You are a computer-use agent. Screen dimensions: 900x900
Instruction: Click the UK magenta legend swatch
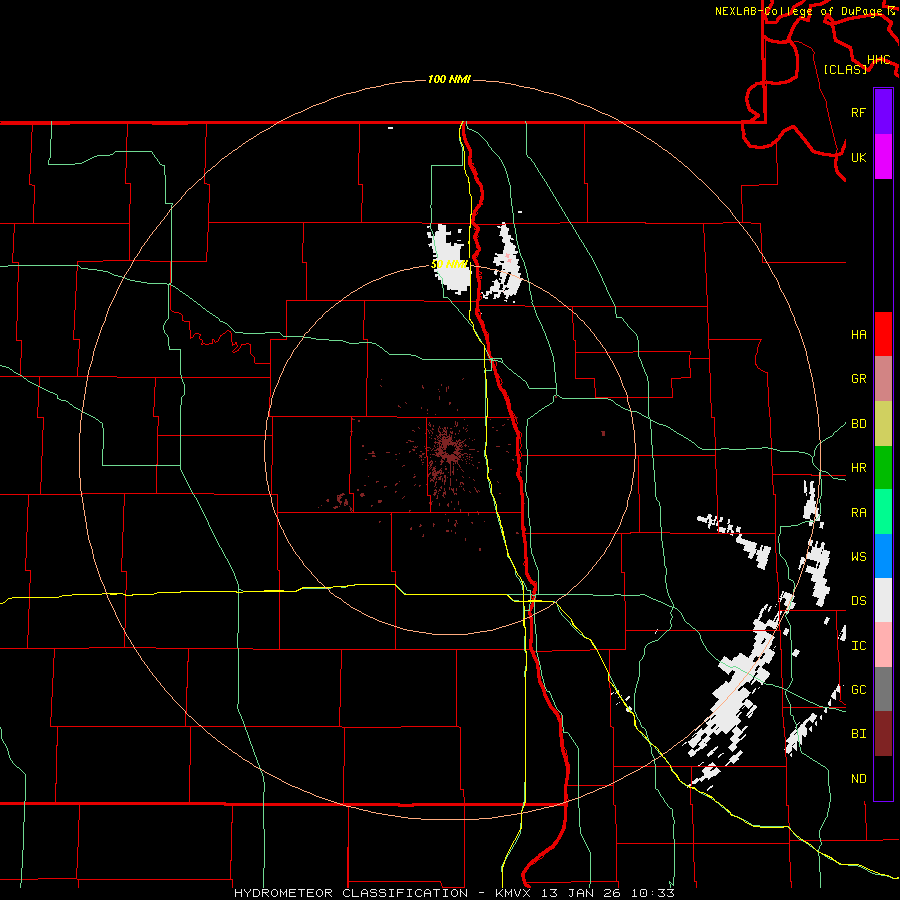[883, 157]
